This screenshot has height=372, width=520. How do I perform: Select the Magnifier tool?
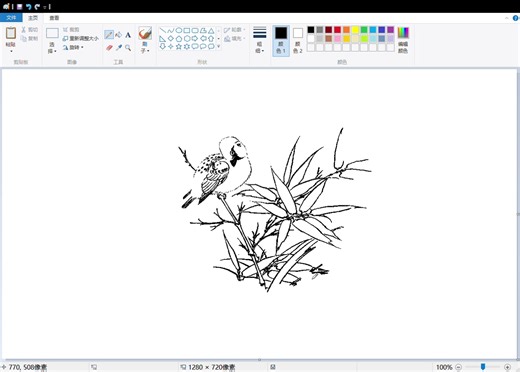(x=128, y=48)
